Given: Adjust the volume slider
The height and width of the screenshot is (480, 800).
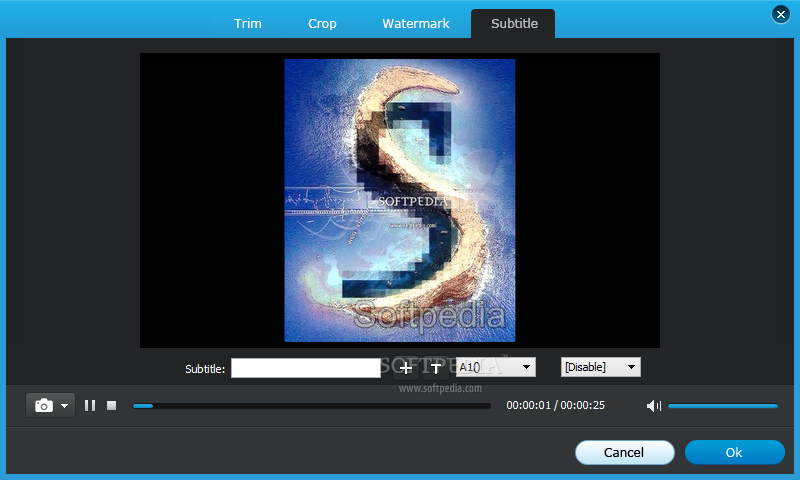Looking at the screenshot, I should (723, 406).
